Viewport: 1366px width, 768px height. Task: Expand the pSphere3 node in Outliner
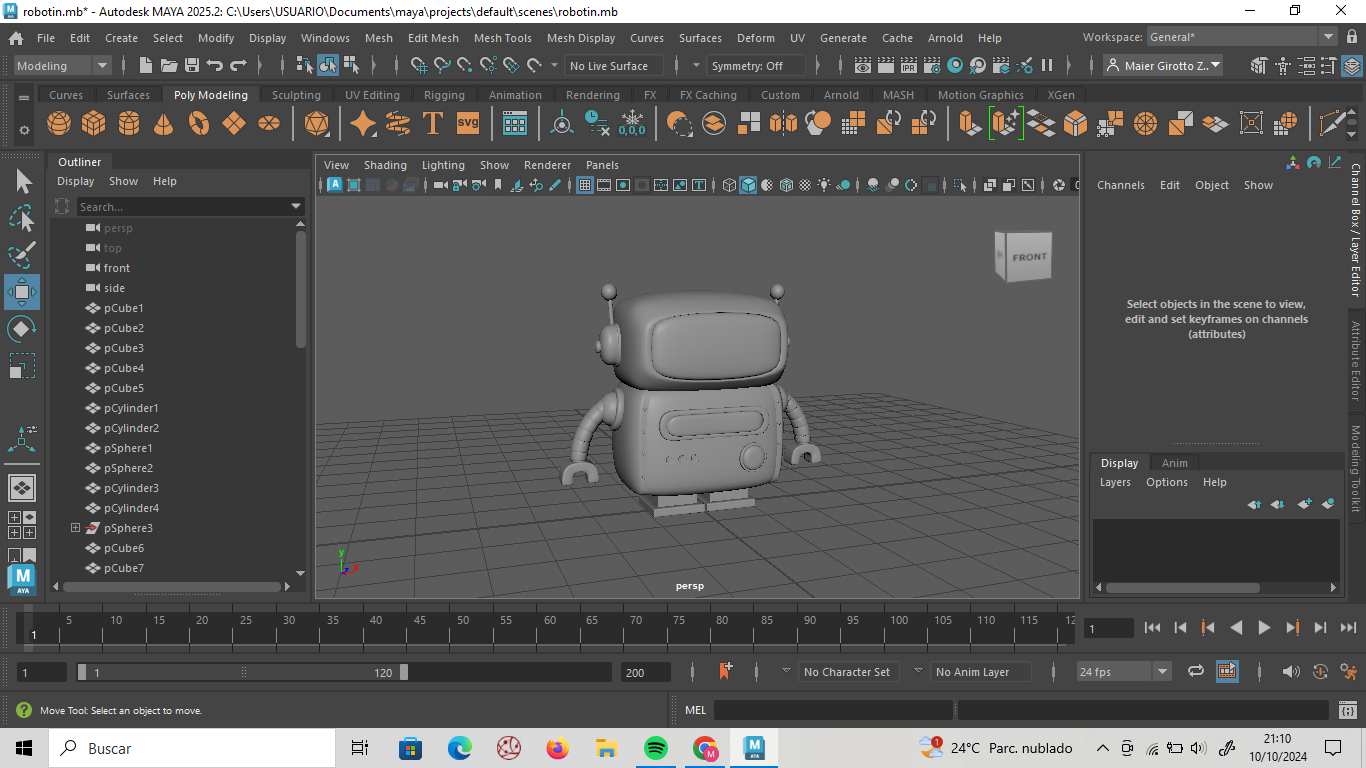click(x=75, y=528)
